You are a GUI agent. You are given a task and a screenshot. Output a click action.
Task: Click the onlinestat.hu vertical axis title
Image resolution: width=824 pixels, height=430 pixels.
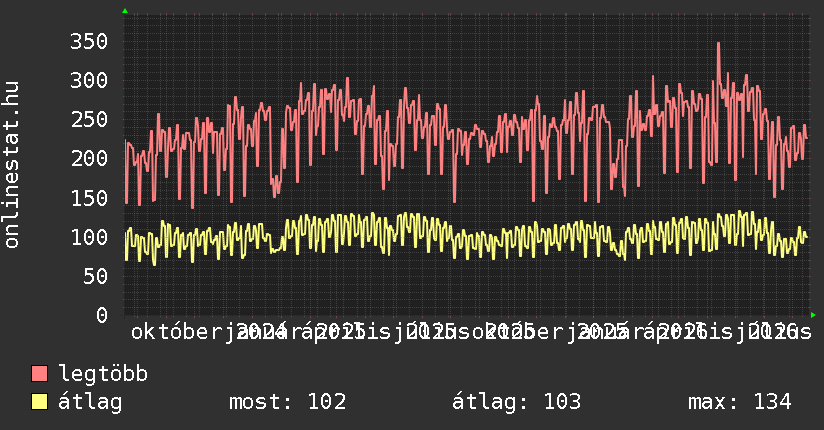[11, 165]
